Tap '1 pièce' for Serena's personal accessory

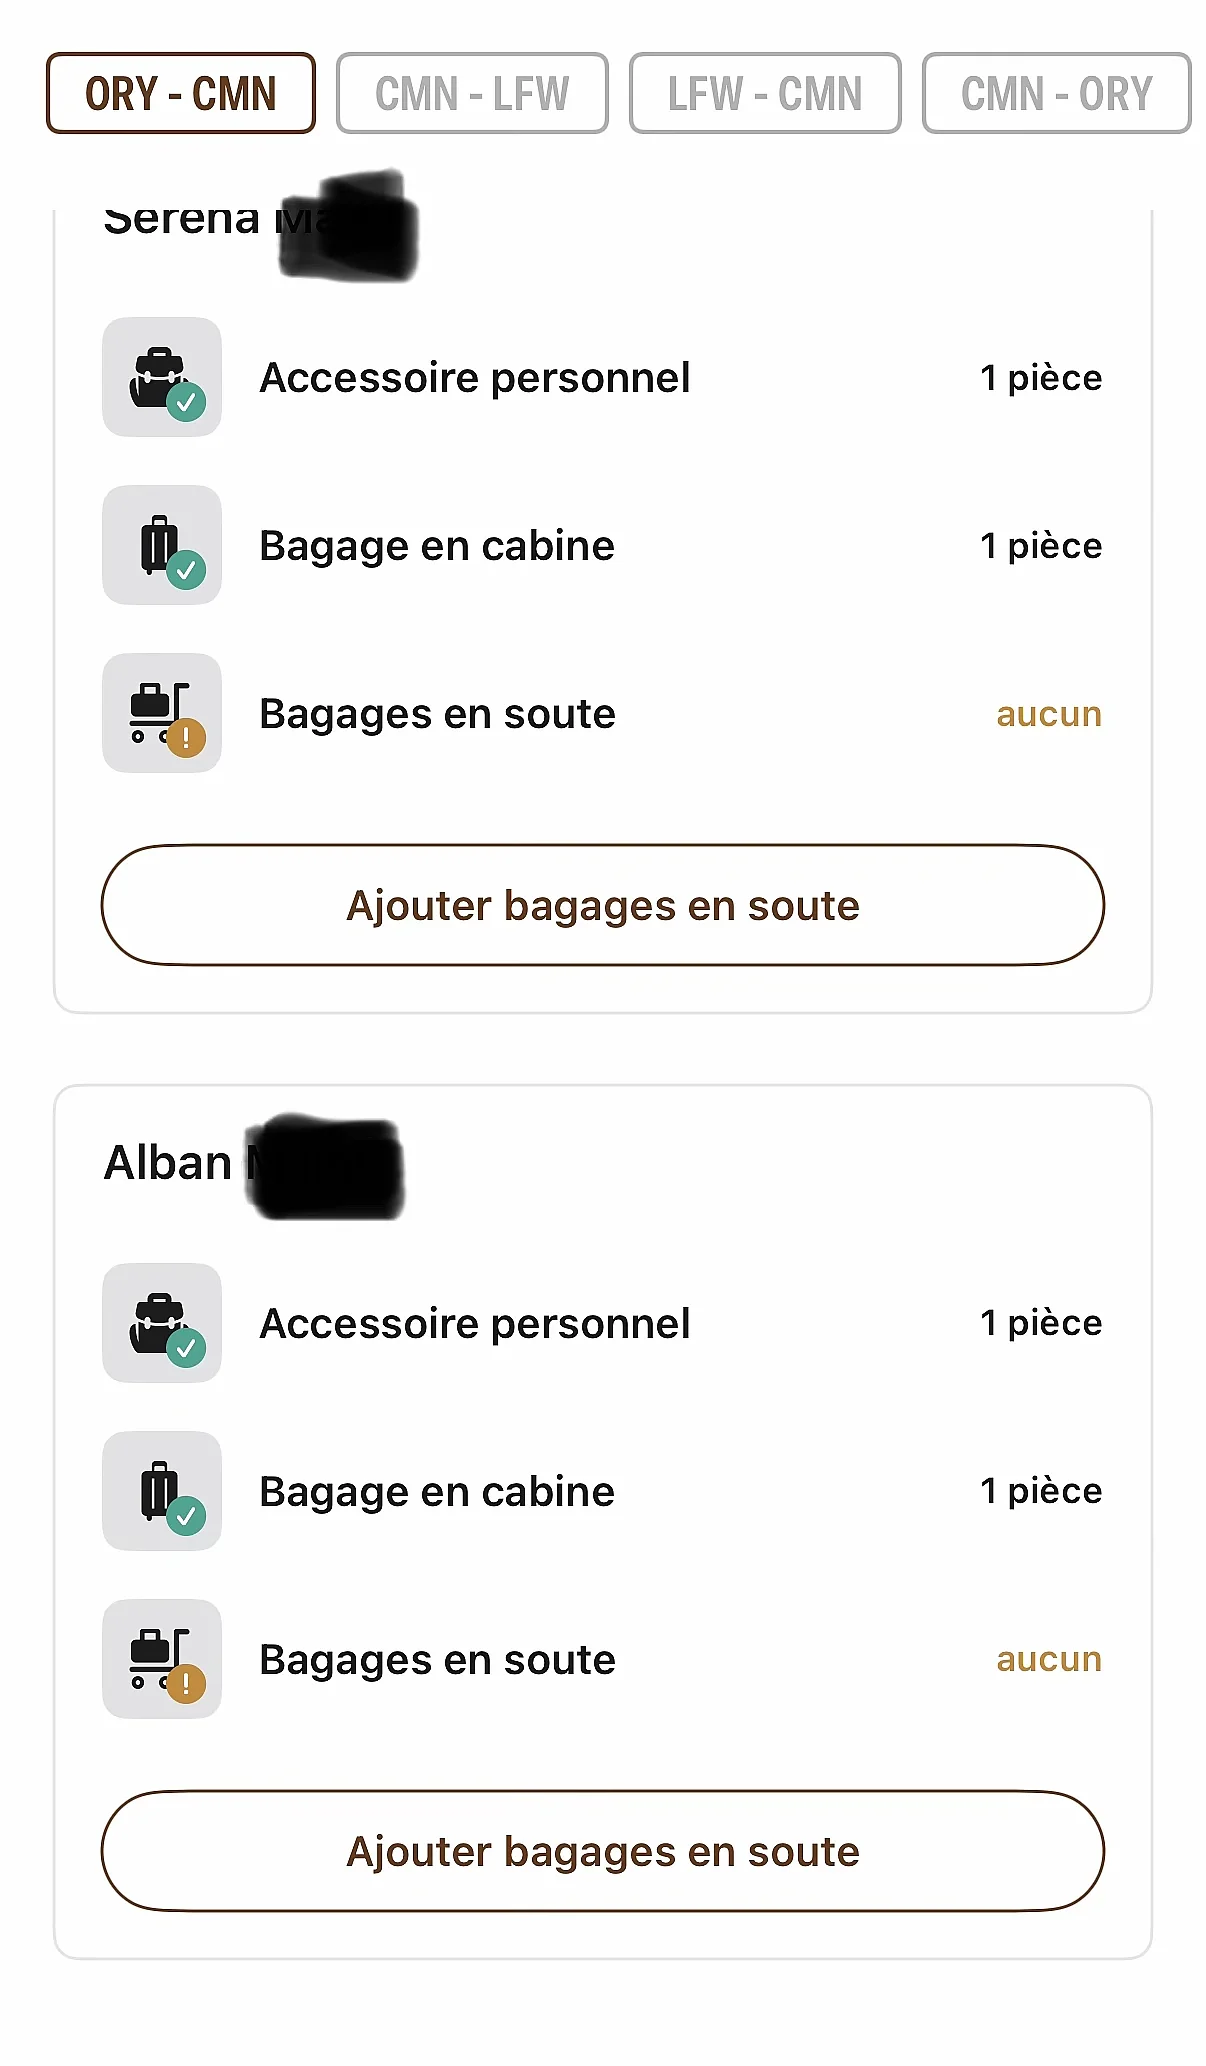tap(1041, 378)
